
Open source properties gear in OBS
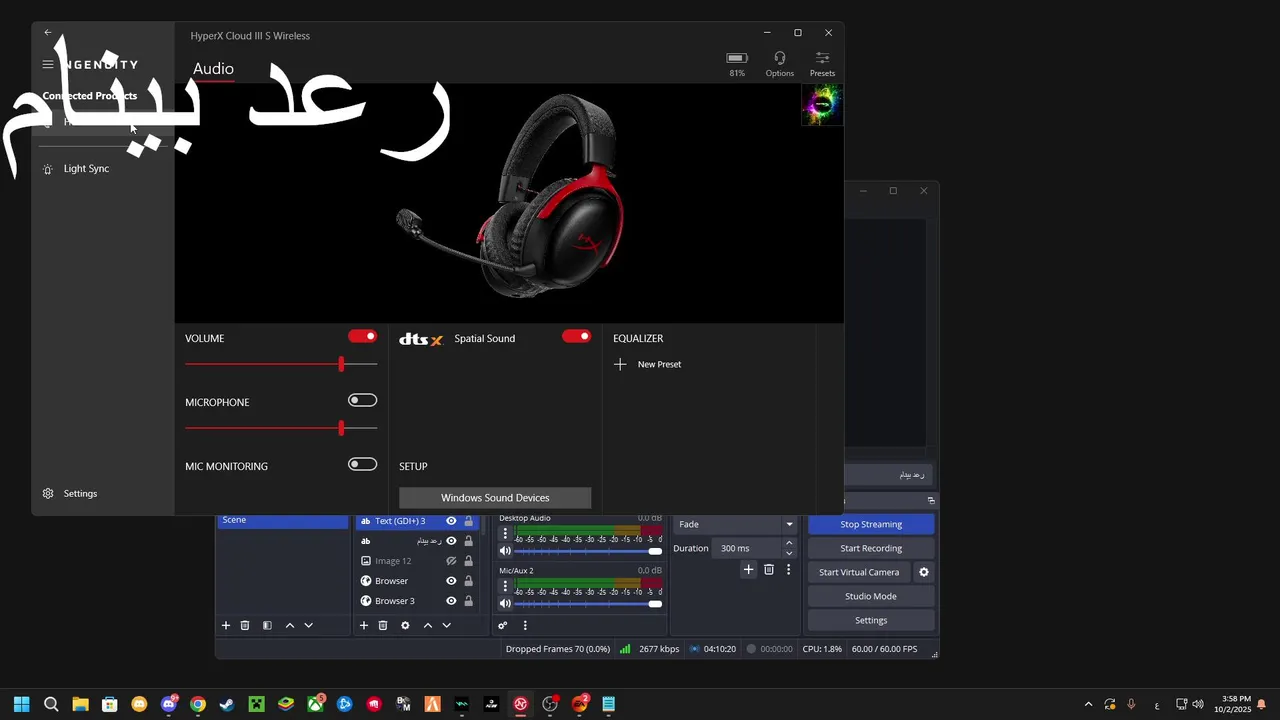(x=405, y=625)
